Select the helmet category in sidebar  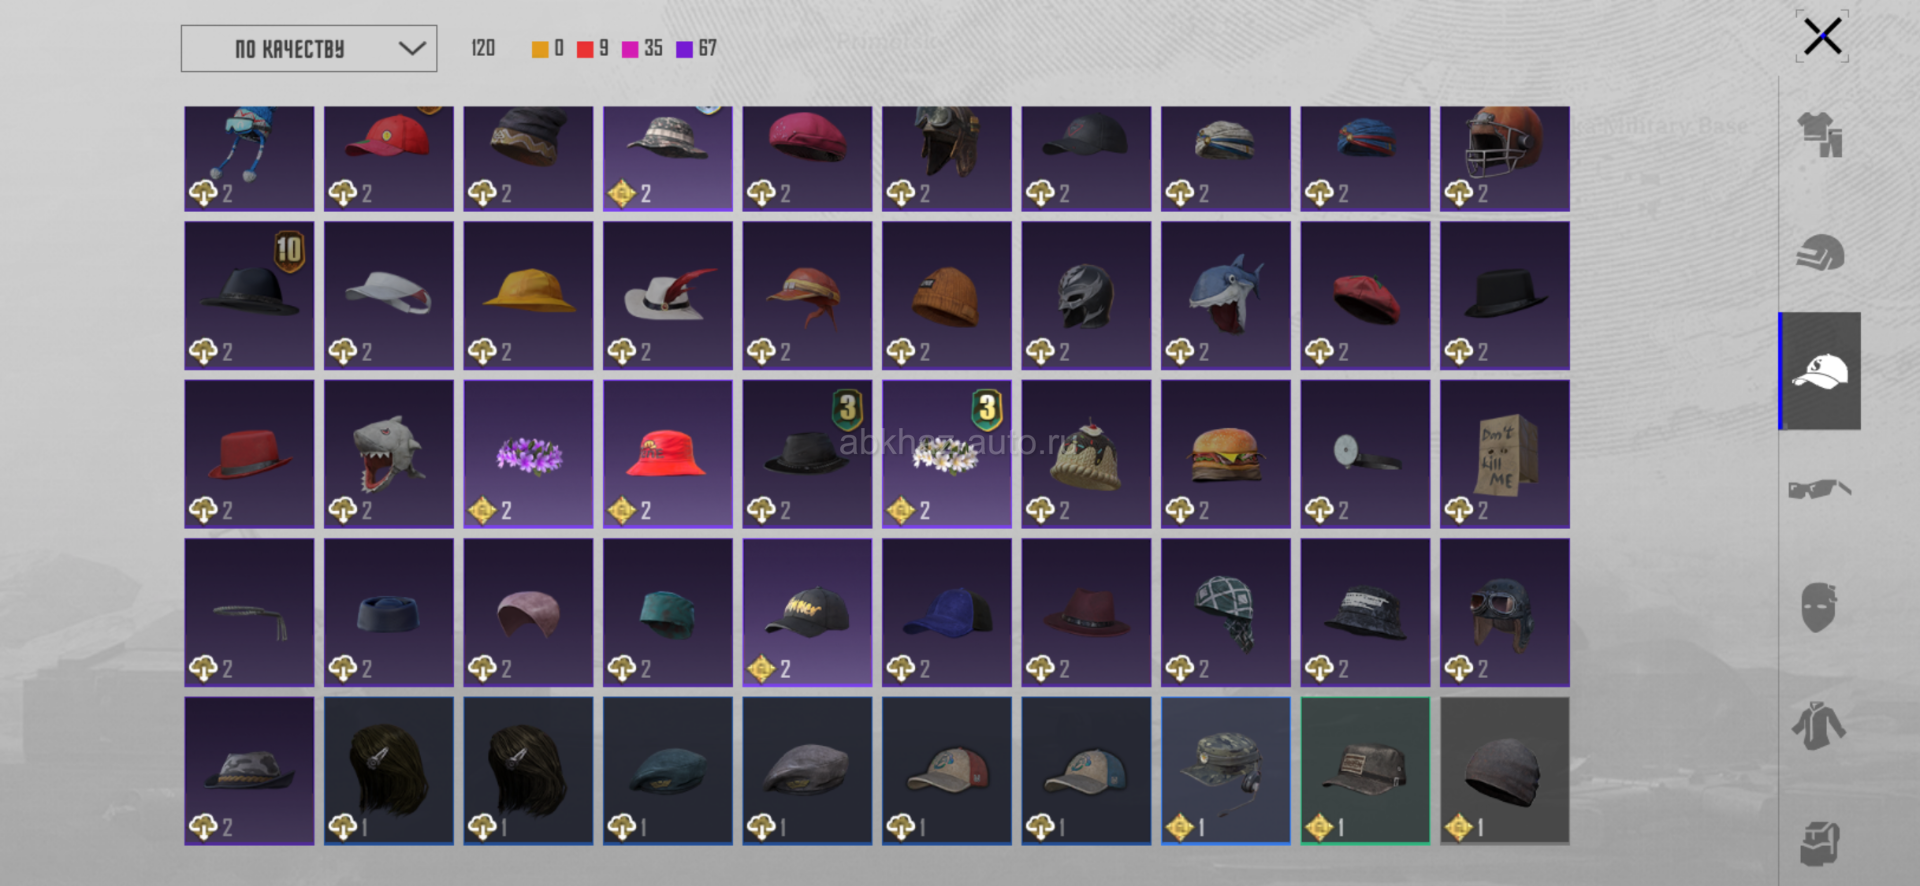[1819, 253]
